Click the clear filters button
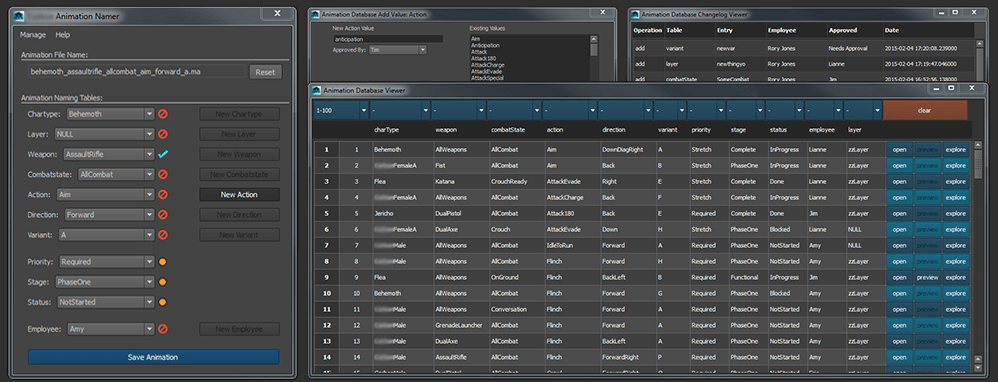Image resolution: width=998 pixels, height=382 pixels. click(925, 110)
